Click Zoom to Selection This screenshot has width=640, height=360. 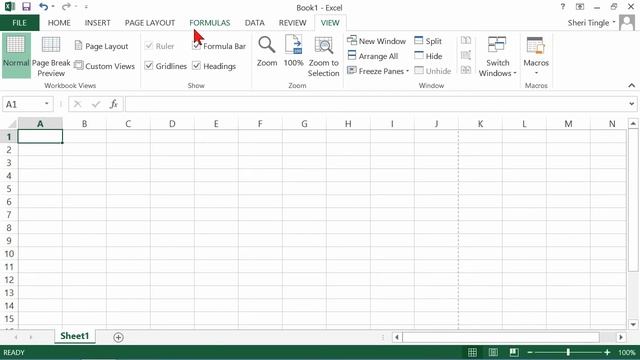(x=324, y=56)
